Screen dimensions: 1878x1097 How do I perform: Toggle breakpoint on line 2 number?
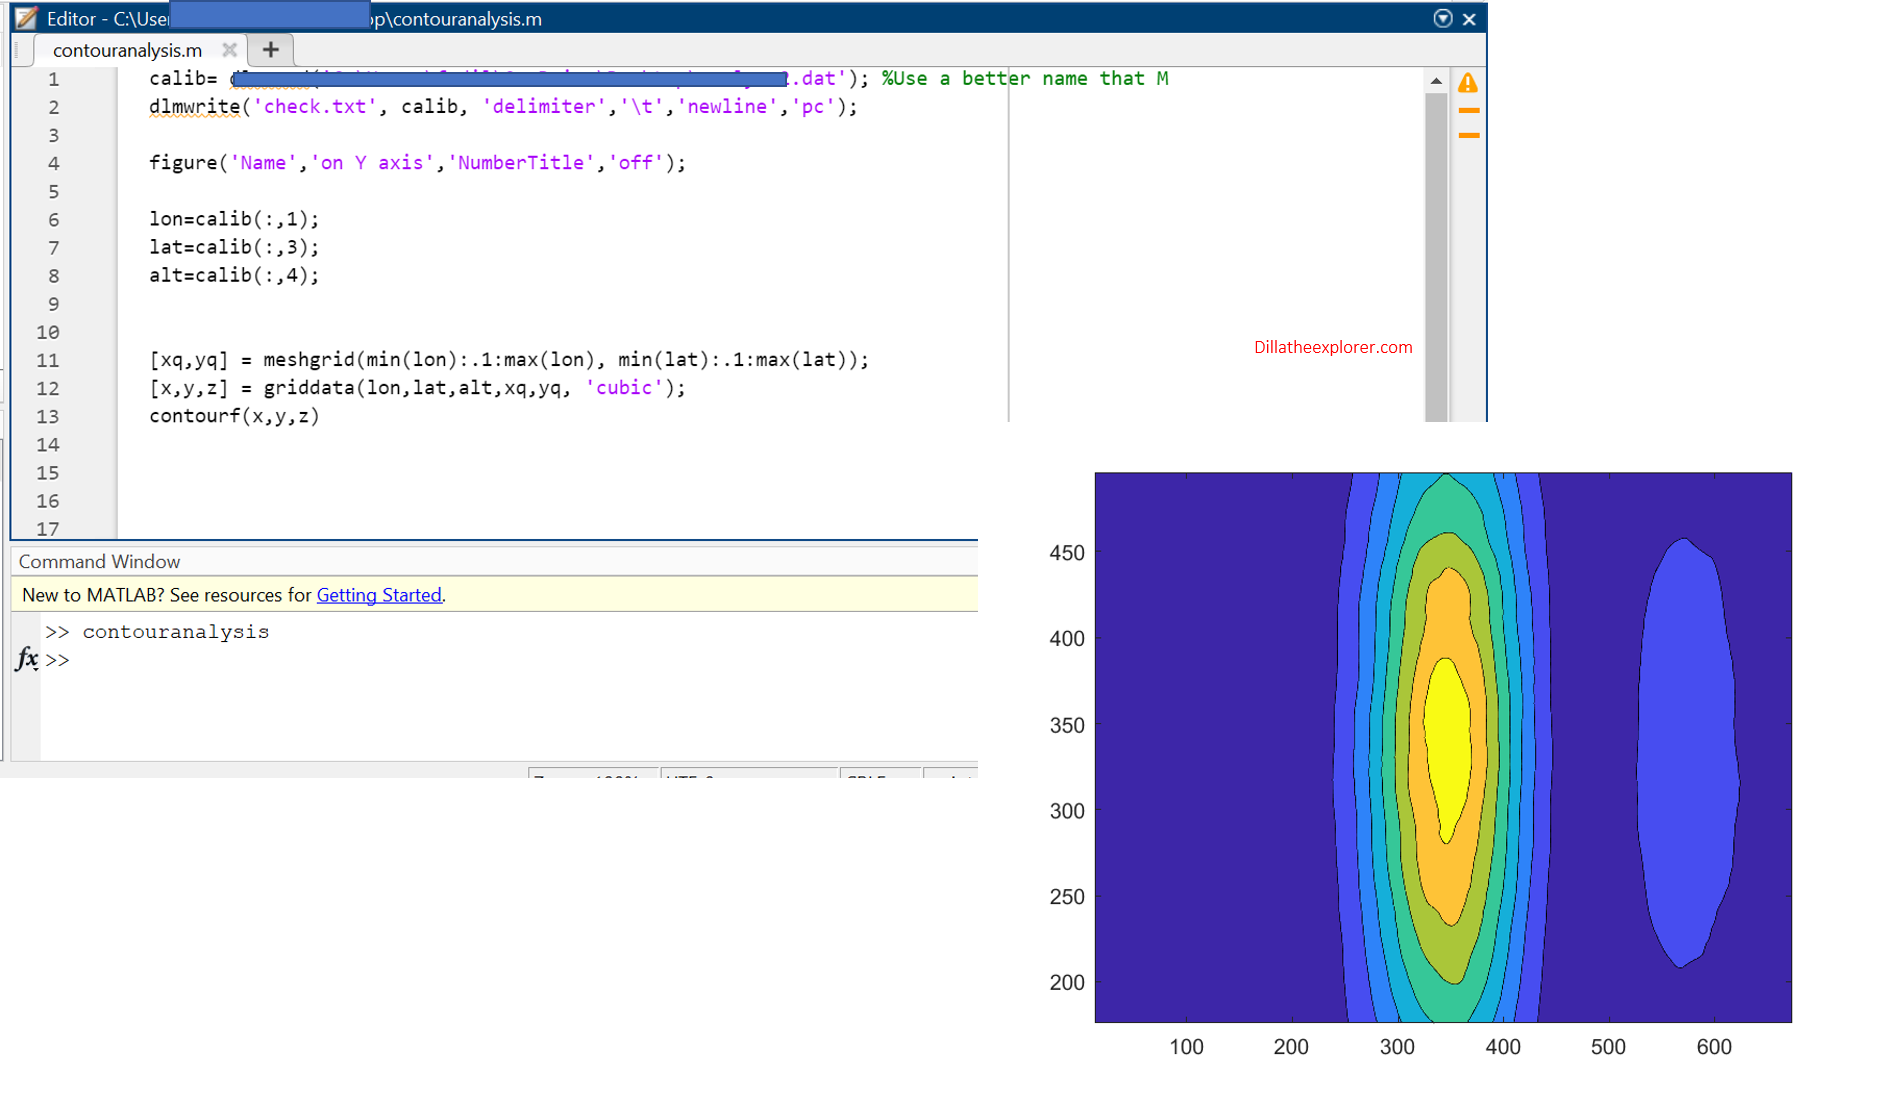coord(53,107)
